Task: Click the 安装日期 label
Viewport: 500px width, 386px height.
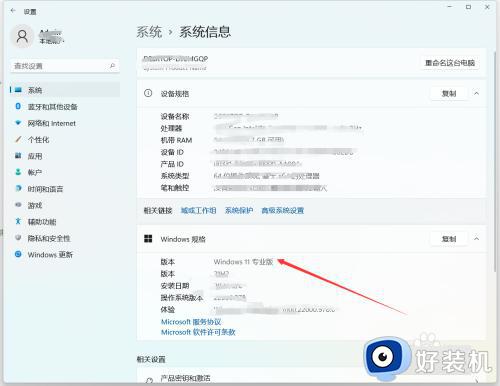Action: coord(175,286)
